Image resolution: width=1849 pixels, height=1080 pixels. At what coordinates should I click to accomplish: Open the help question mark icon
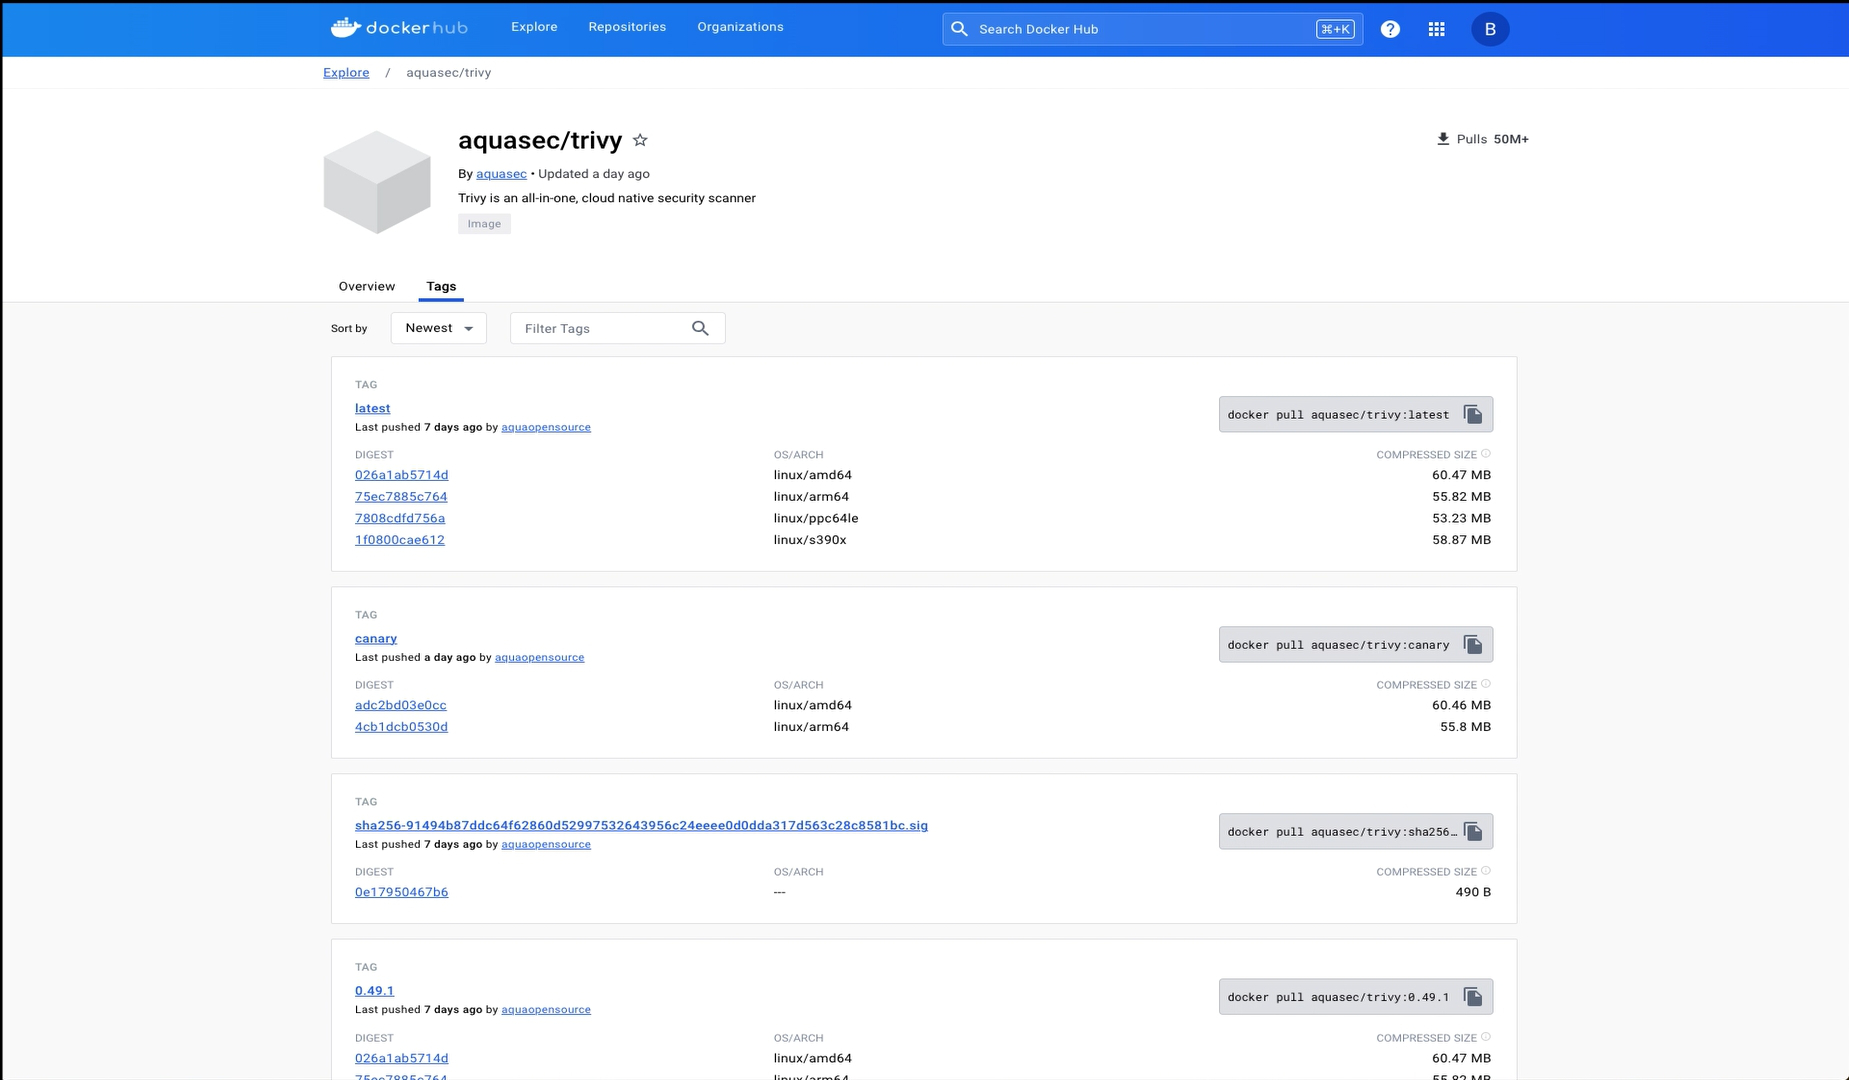[1390, 29]
